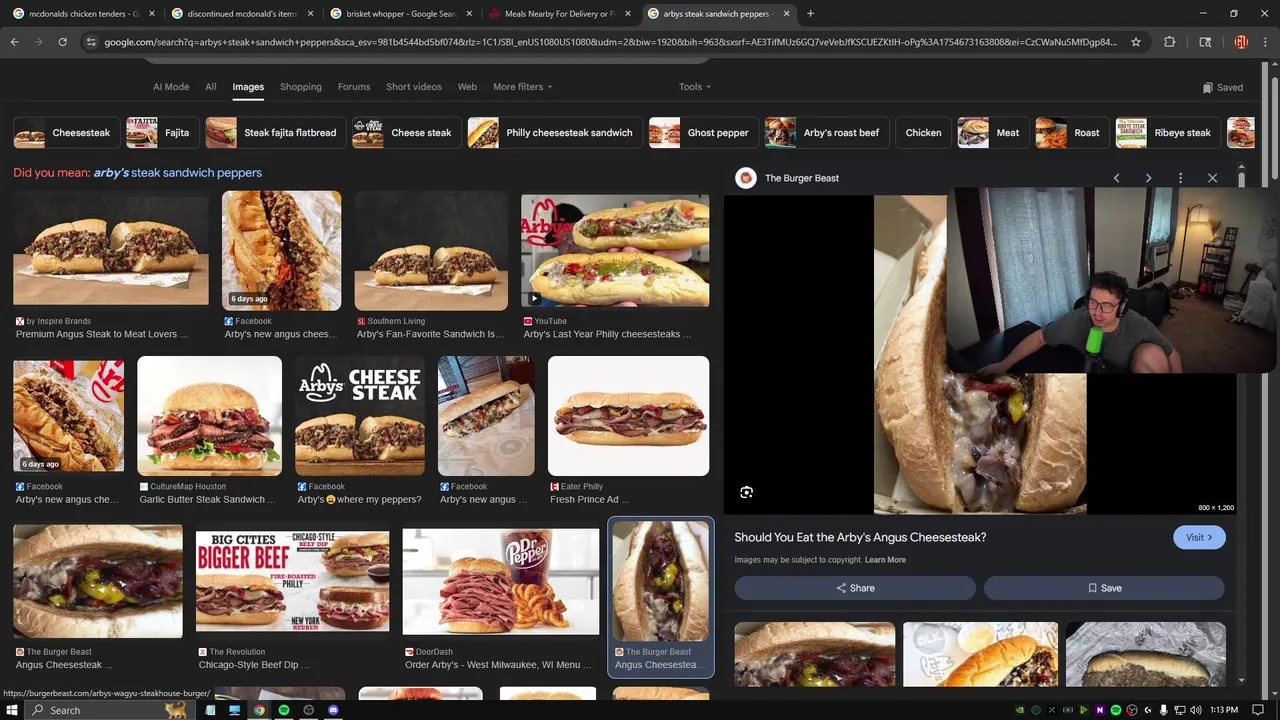Open the Windows Start menu

(13, 710)
